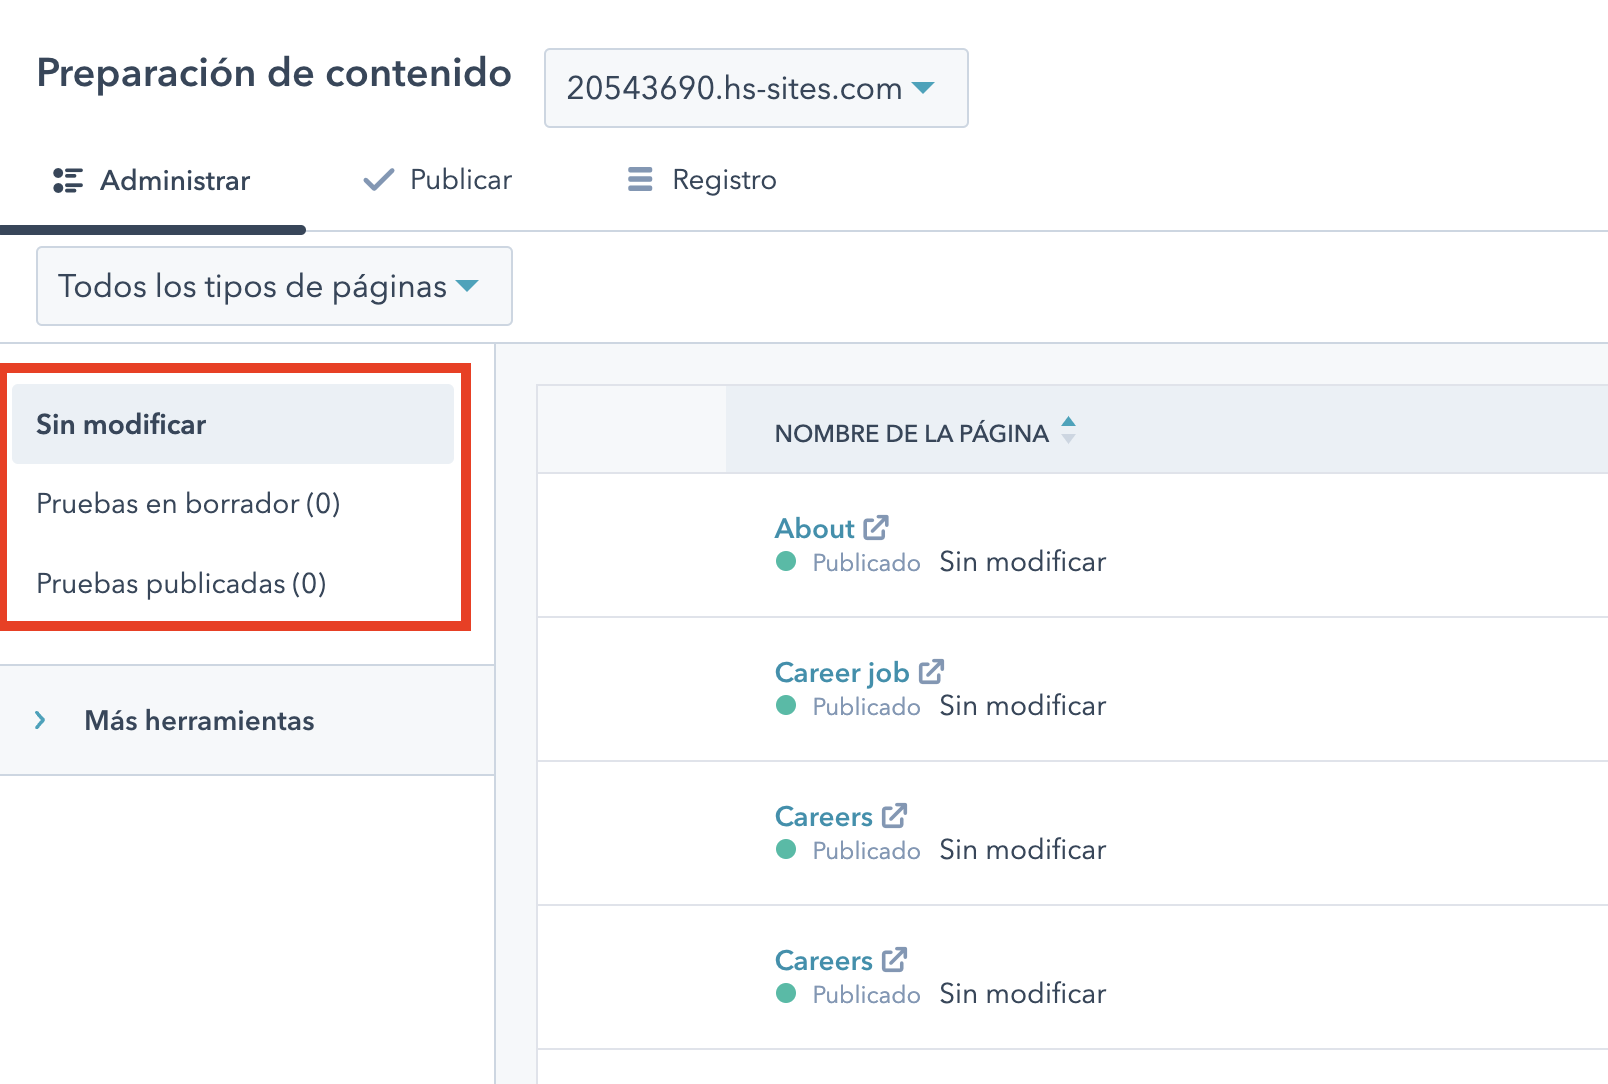
Task: Click the sort arrows on Nombre de la página
Action: point(1068,431)
